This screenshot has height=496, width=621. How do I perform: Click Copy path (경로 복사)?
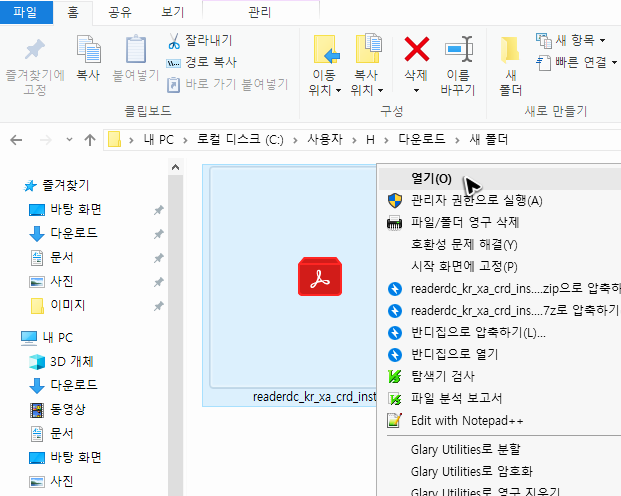tap(202, 62)
